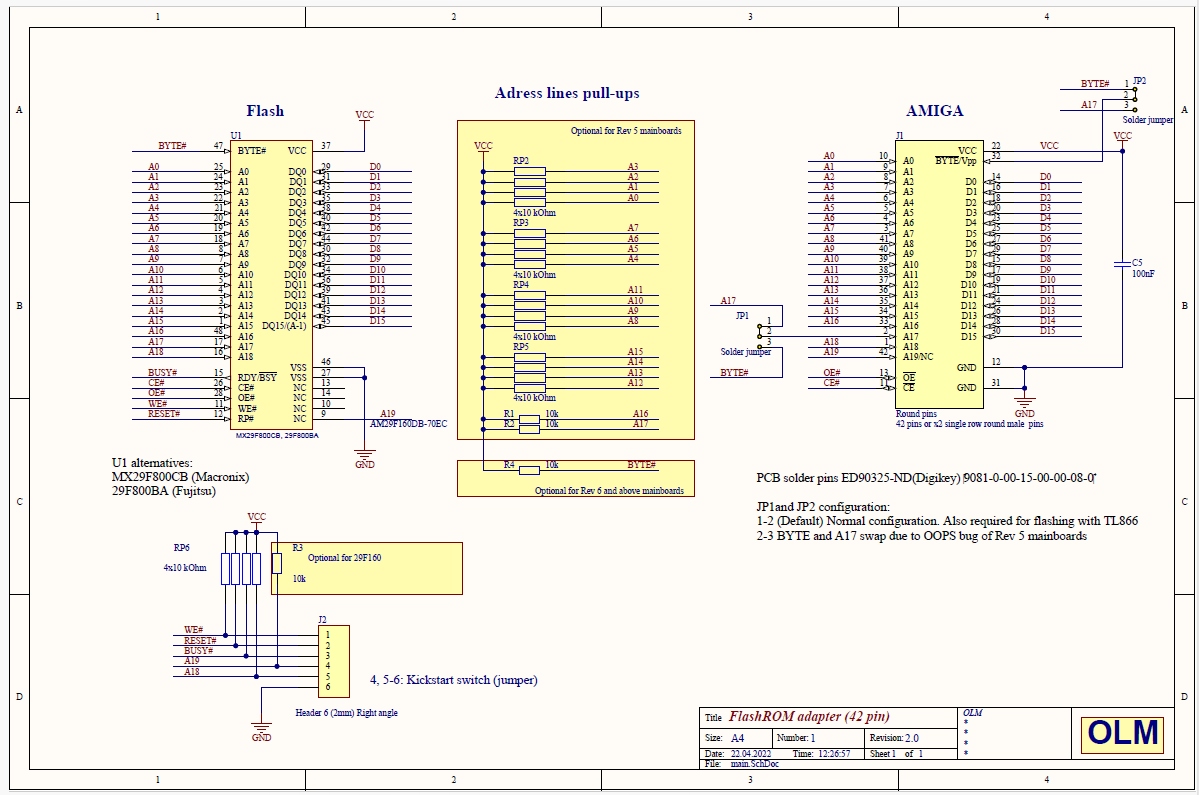Viewport: 1199px width, 795px height.
Task: Click the R3 resistor designator
Action: (x=297, y=548)
